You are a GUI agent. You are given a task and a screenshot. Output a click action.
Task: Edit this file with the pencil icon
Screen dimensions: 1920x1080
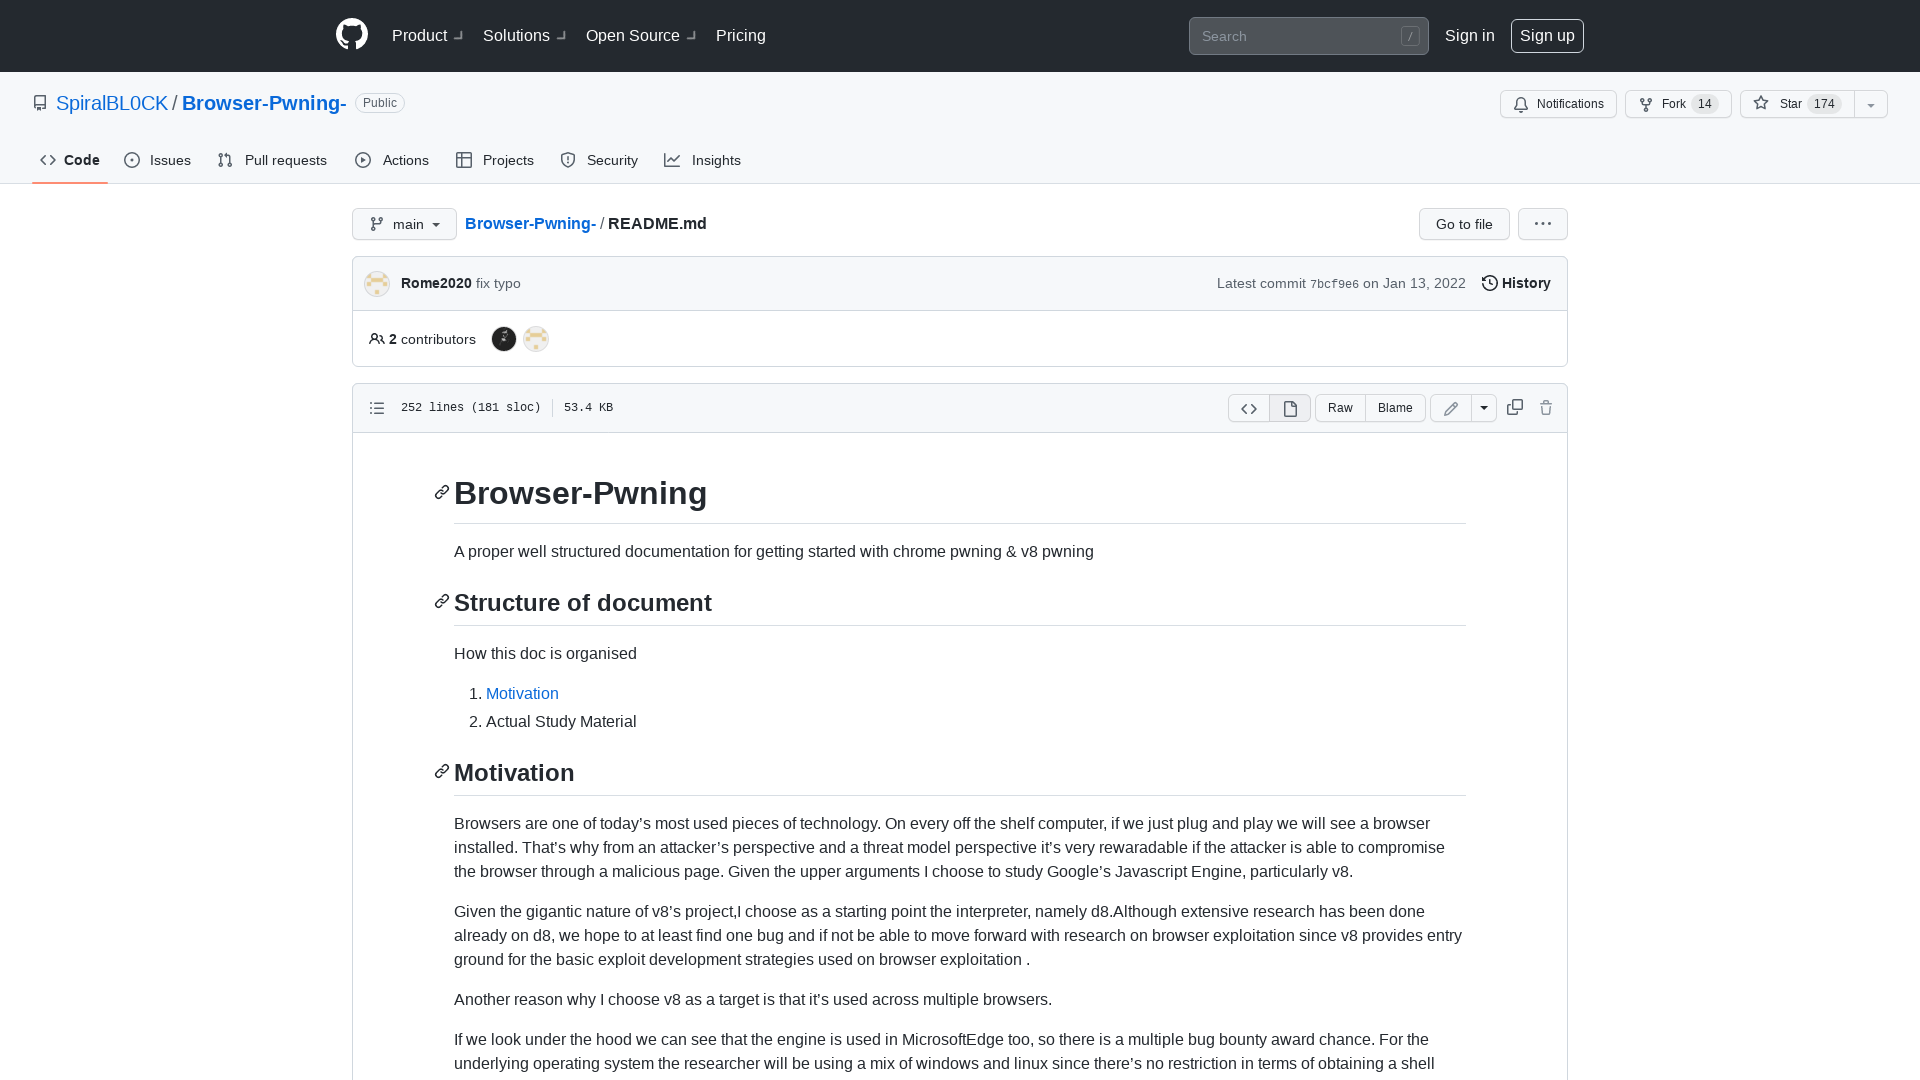(x=1451, y=408)
